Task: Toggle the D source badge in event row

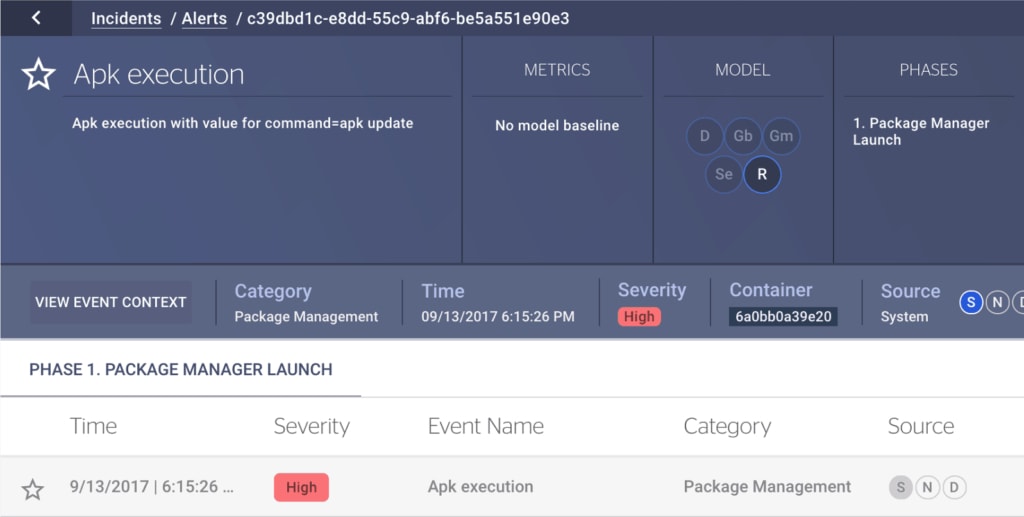Action: coord(955,488)
